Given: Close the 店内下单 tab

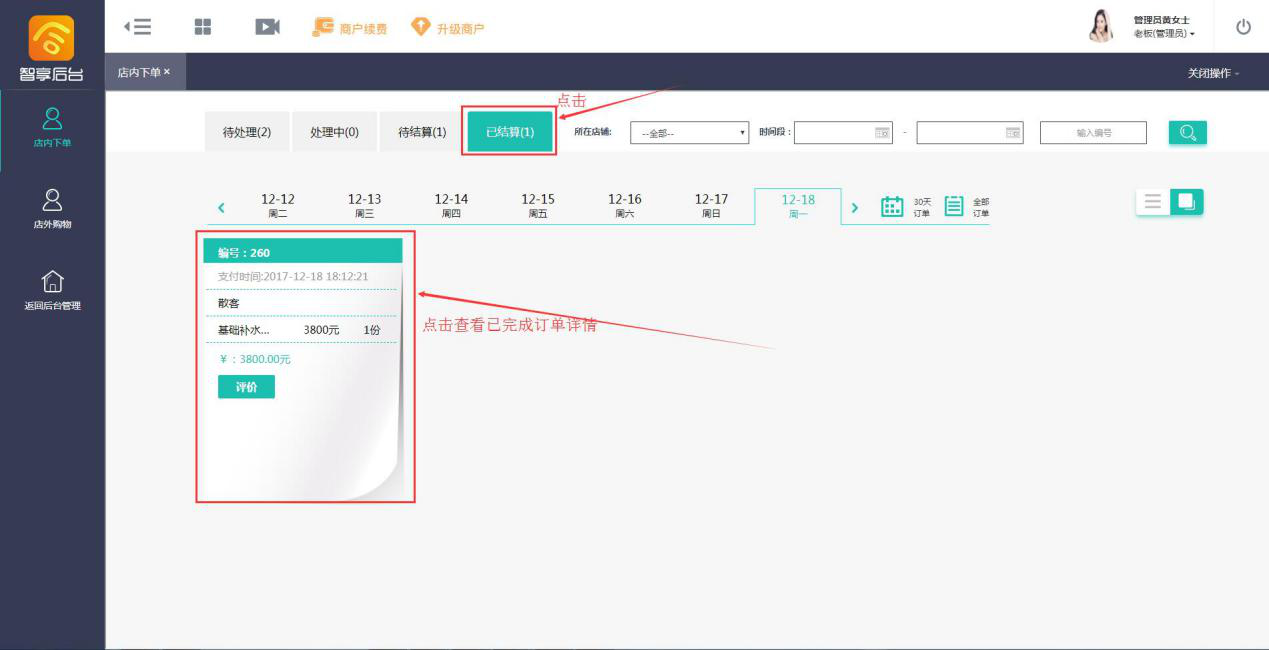Looking at the screenshot, I should (168, 72).
